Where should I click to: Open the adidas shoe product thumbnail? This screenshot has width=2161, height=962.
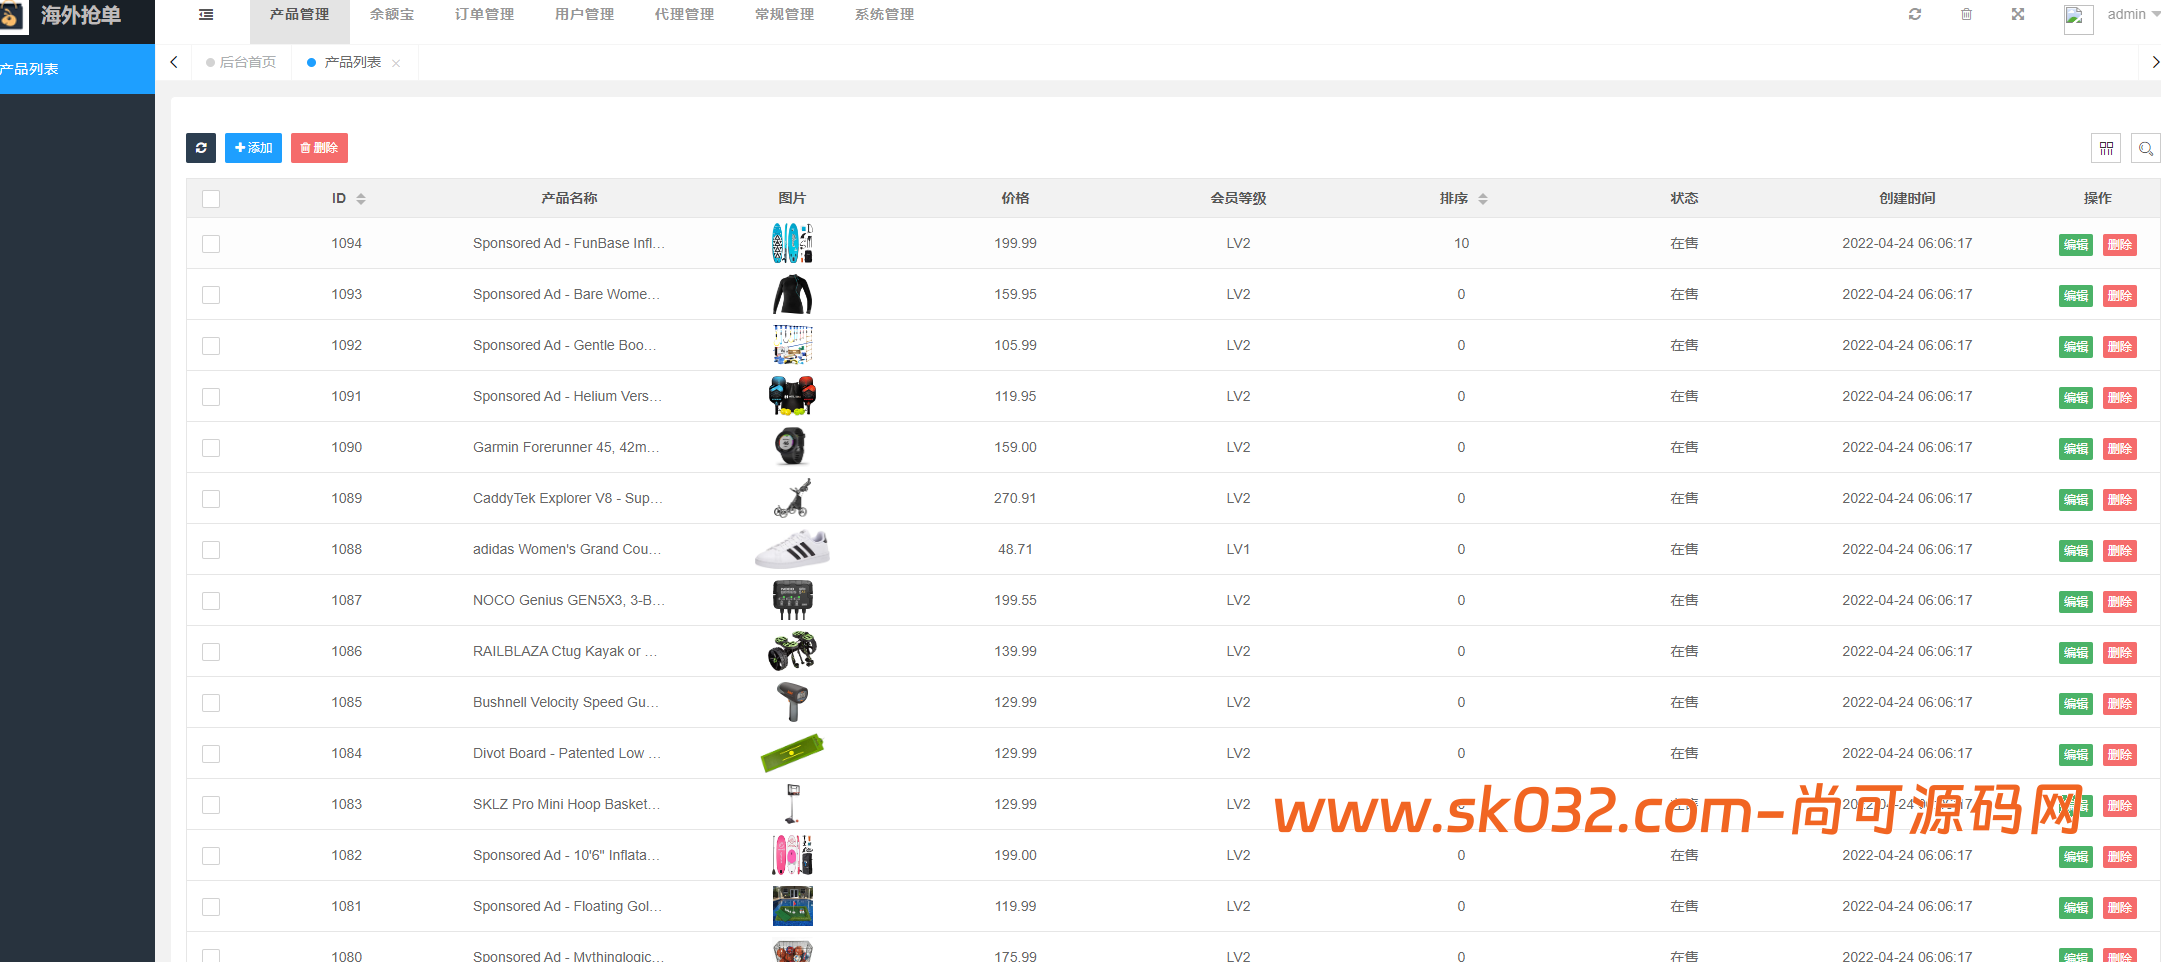[792, 550]
